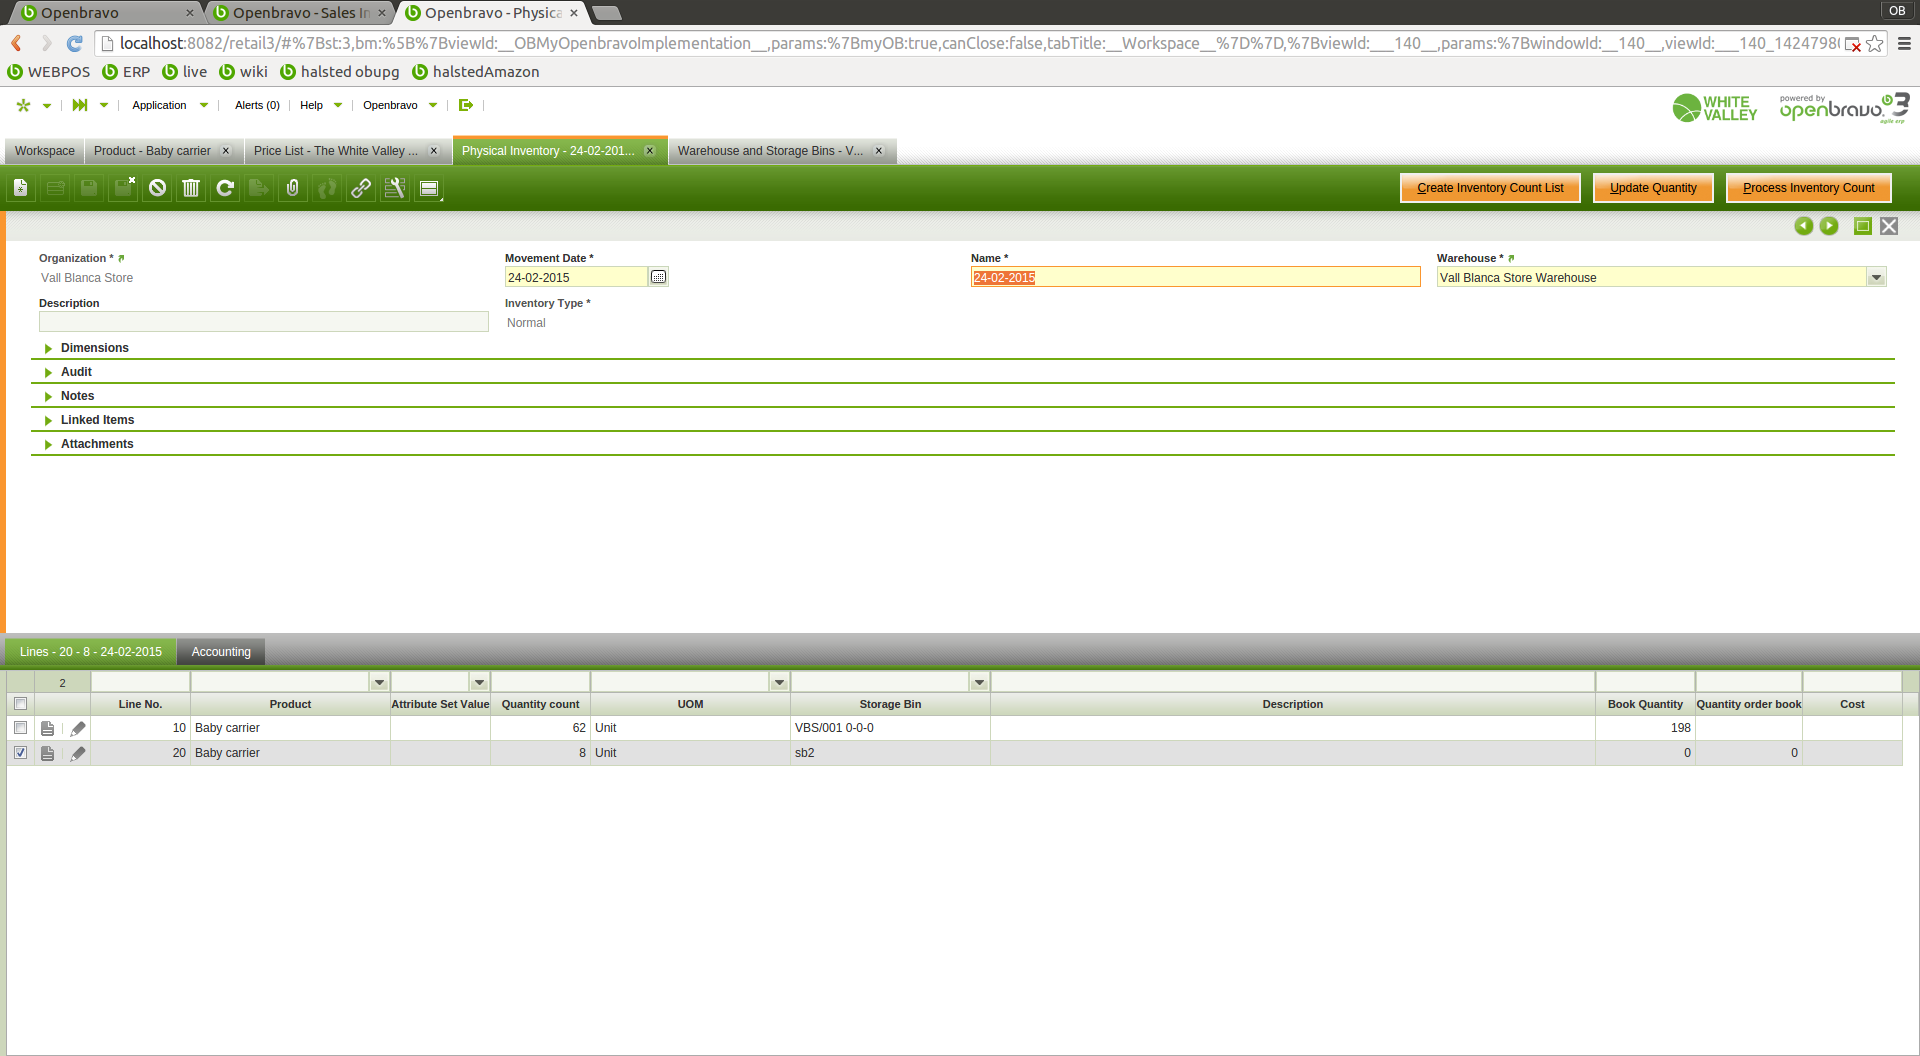This screenshot has width=1920, height=1056.
Task: Click the refresh icon in toolbar
Action: tap(225, 188)
